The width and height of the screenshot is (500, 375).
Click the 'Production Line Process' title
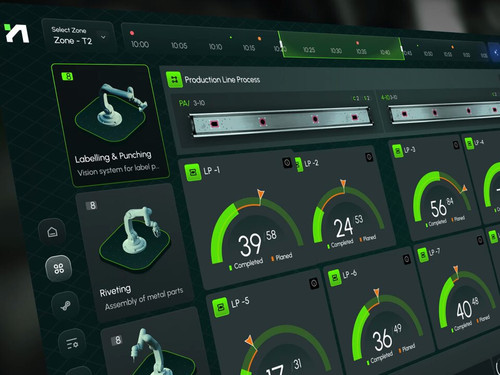[x=222, y=80]
